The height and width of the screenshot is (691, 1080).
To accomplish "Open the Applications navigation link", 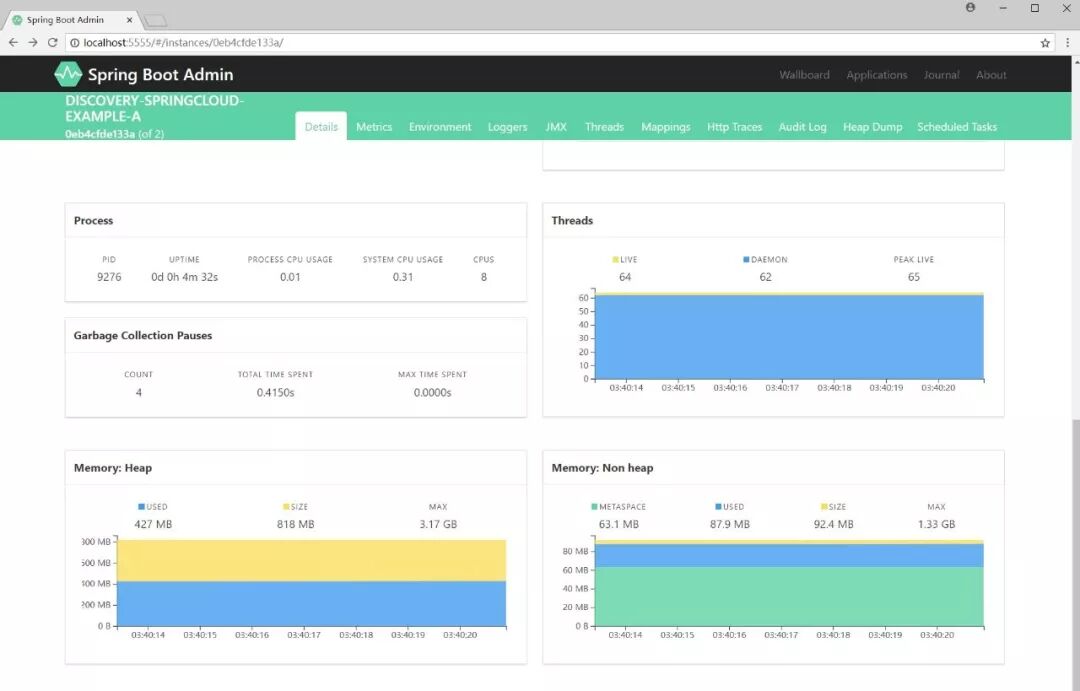I will 876,74.
